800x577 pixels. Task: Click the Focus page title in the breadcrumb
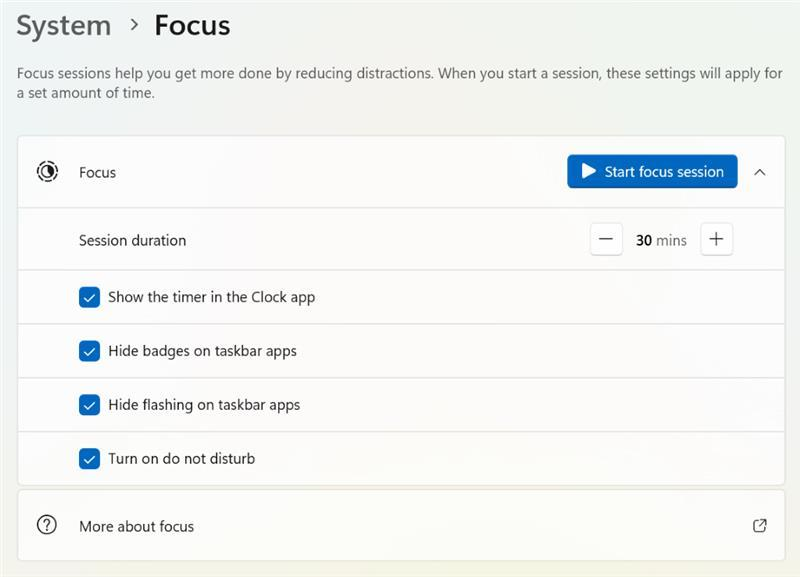(192, 25)
